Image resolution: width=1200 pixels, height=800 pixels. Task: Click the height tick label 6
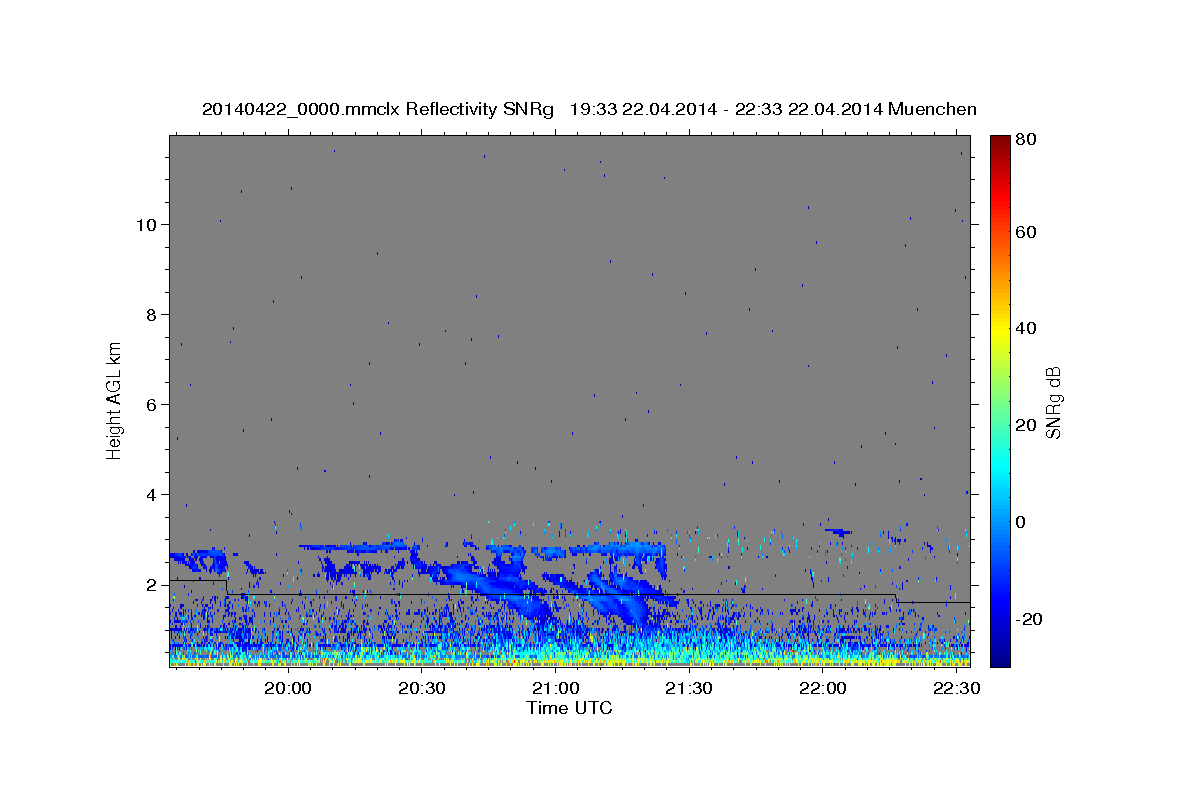coord(151,404)
